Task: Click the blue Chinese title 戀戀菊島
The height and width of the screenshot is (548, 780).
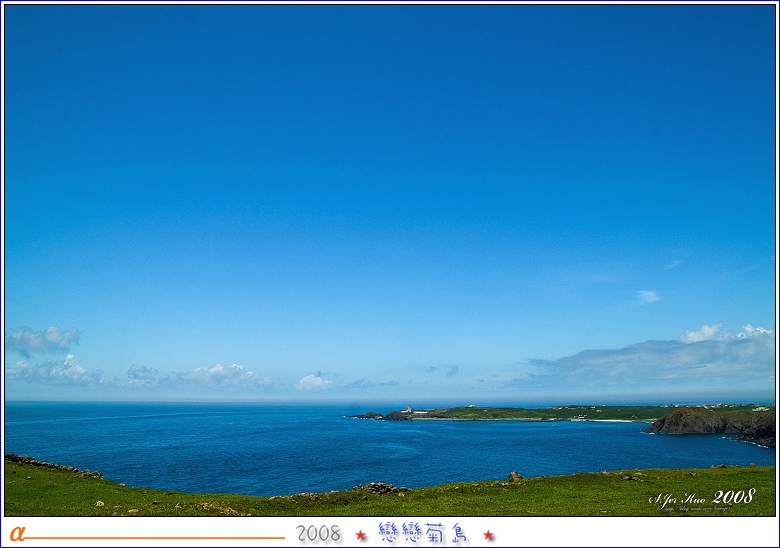Action: (x=424, y=533)
